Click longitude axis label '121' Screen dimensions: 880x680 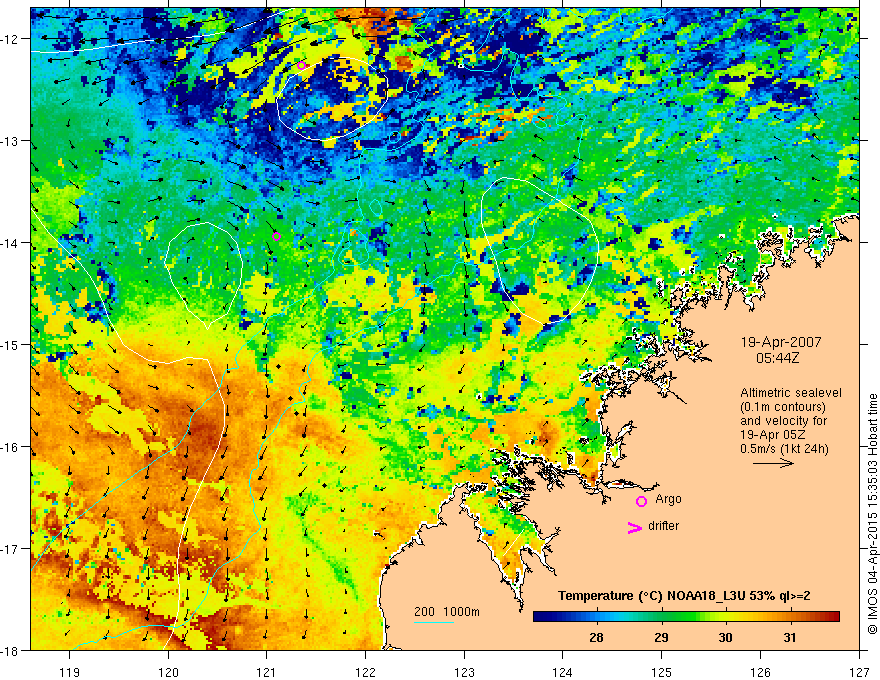point(267,672)
